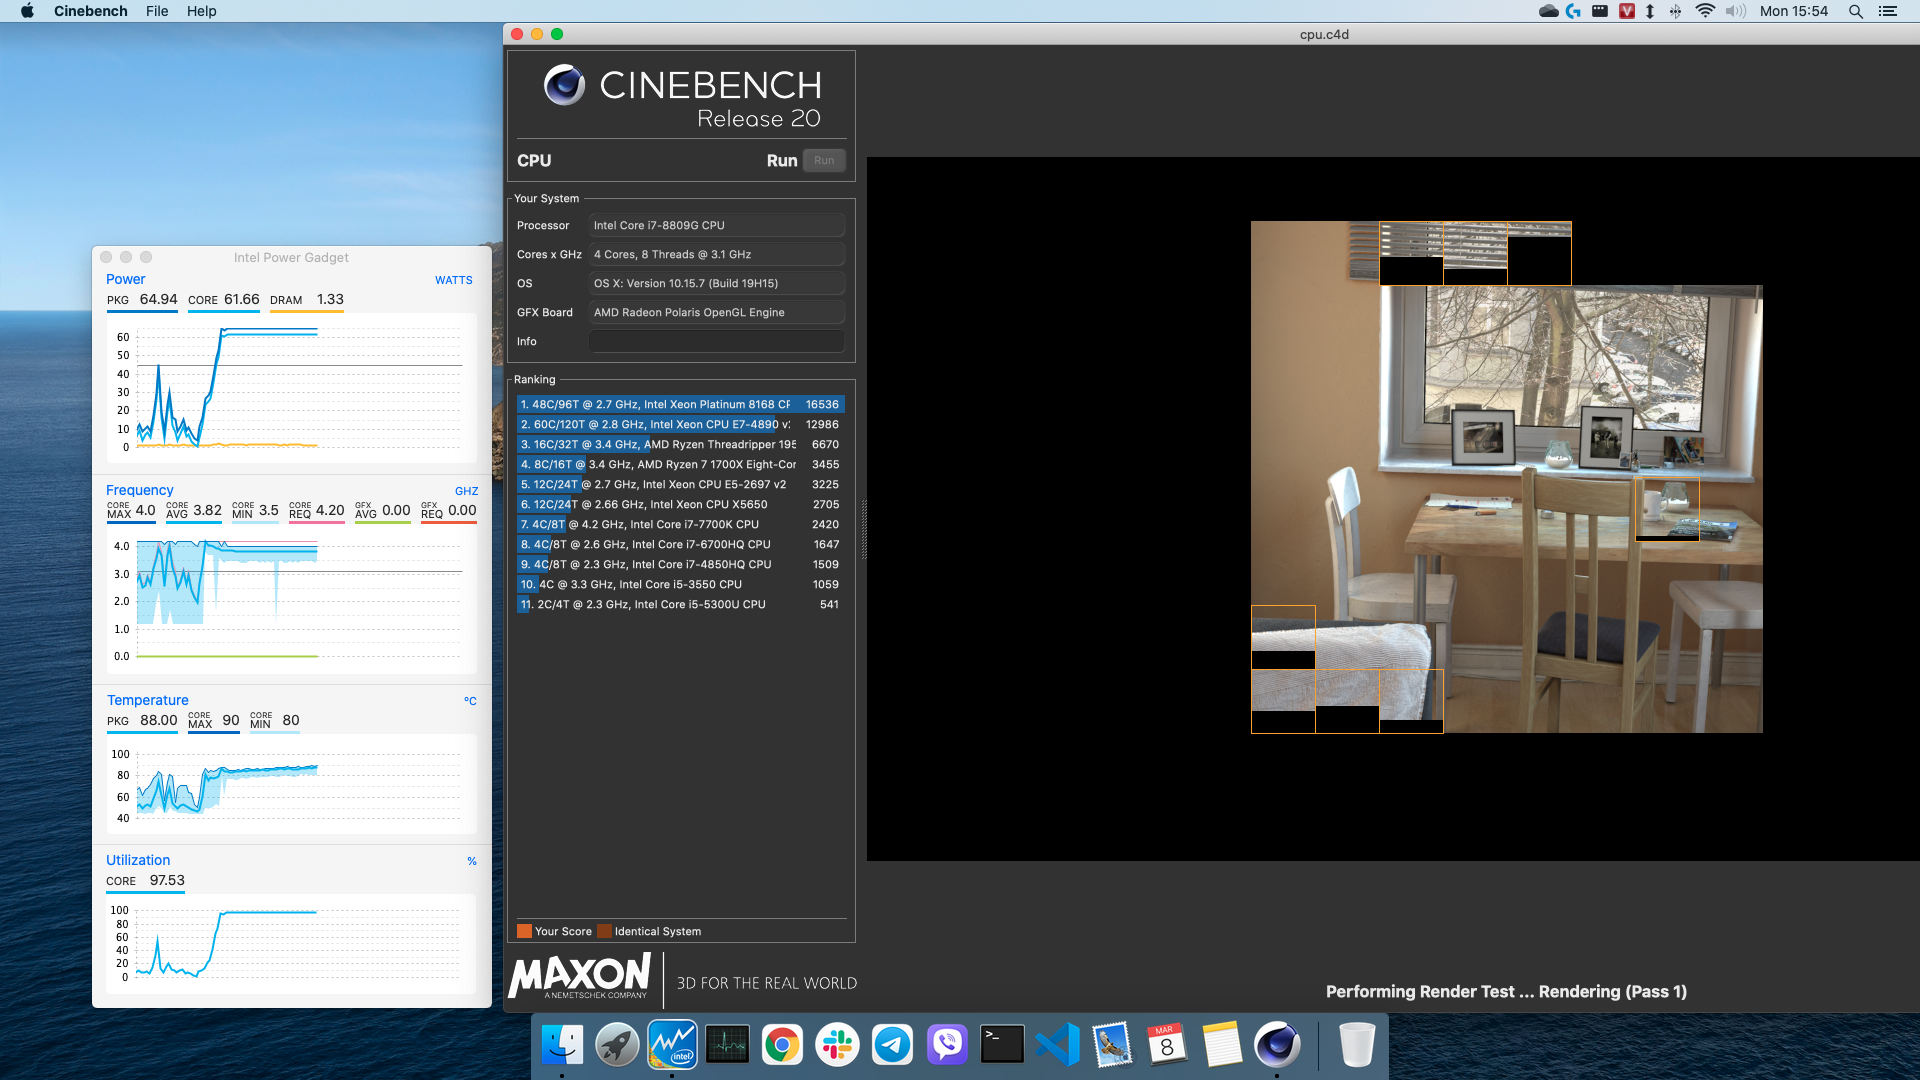
Task: Click the Logitech G menu bar icon
Action: (1574, 11)
